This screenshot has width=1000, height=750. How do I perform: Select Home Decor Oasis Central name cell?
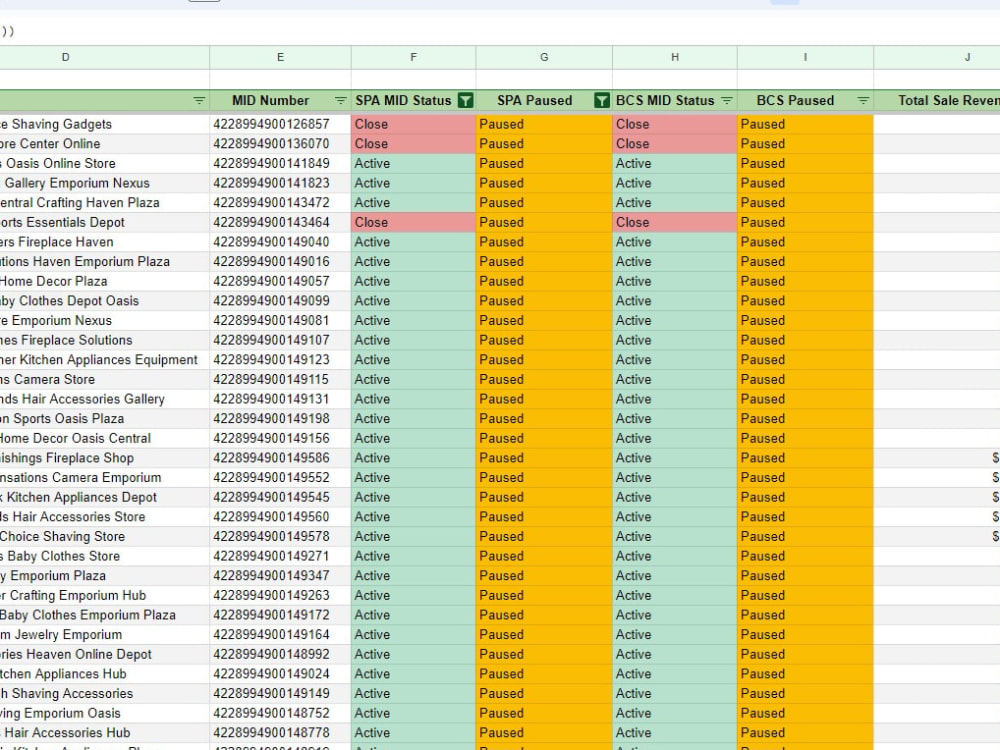coord(105,439)
